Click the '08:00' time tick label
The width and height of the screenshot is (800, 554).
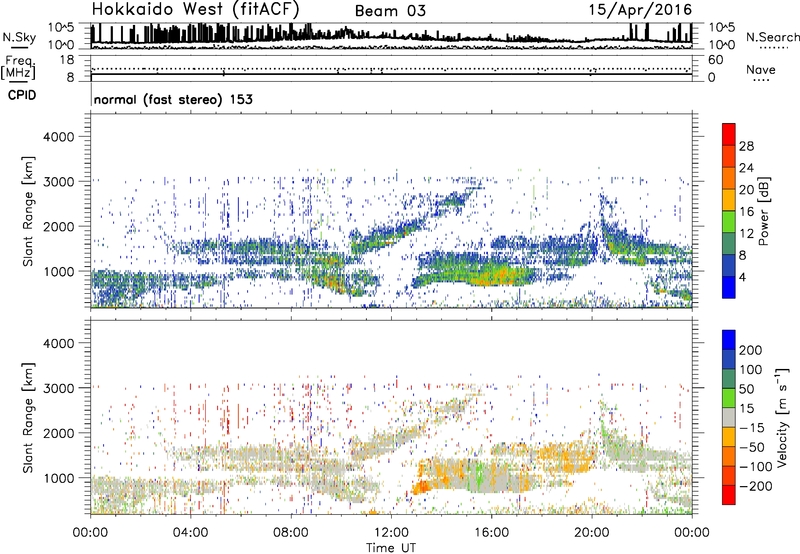[291, 533]
